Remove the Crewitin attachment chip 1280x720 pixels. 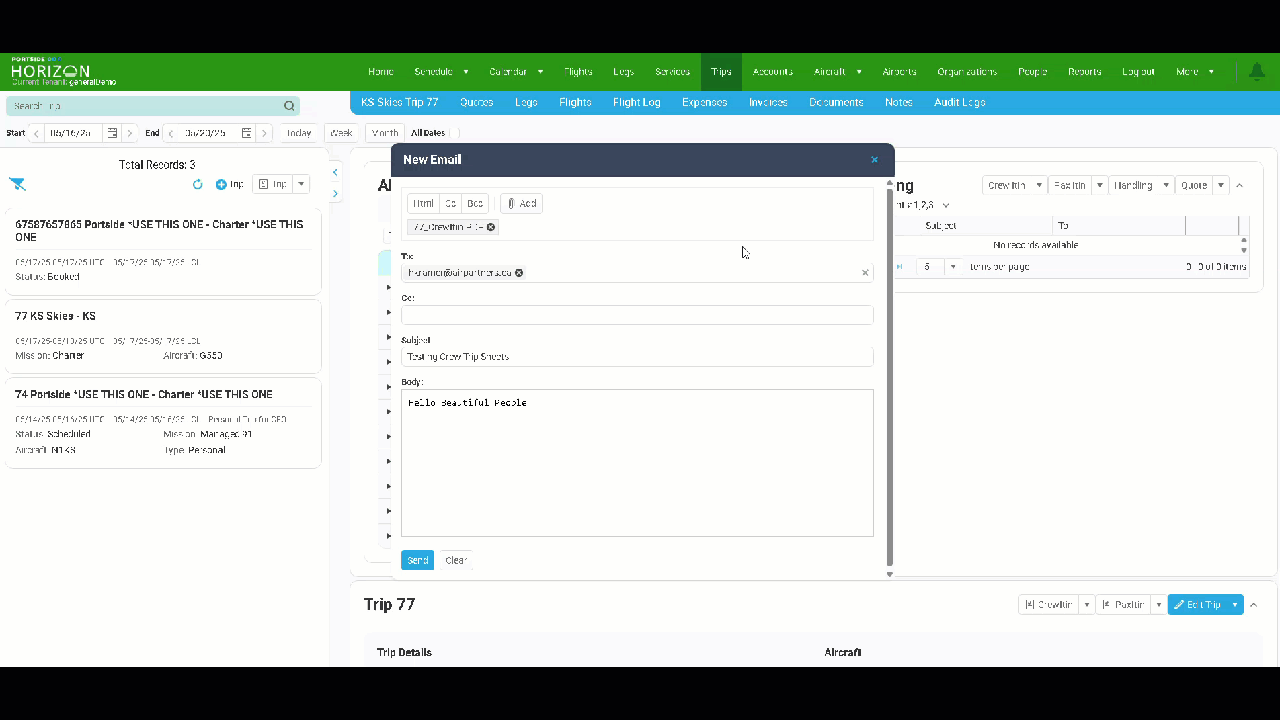pyautogui.click(x=491, y=227)
